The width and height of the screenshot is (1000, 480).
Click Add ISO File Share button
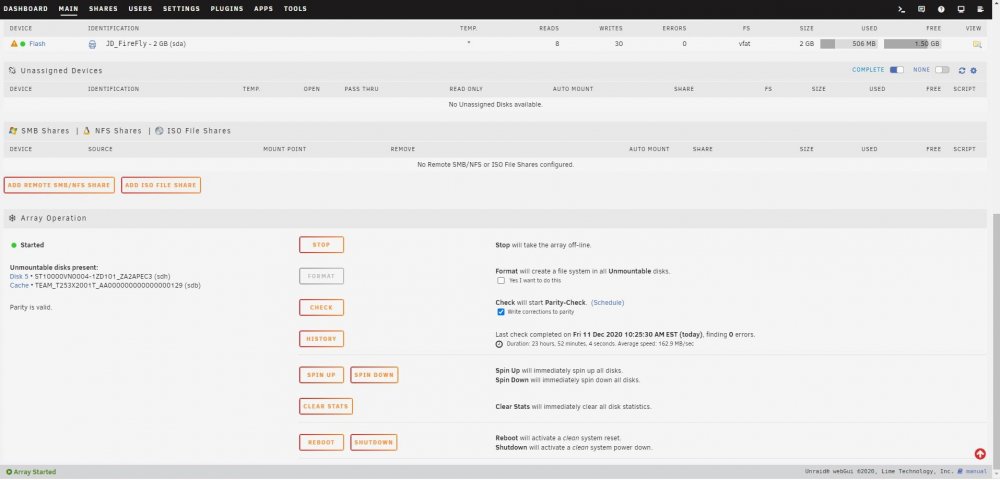click(x=161, y=185)
